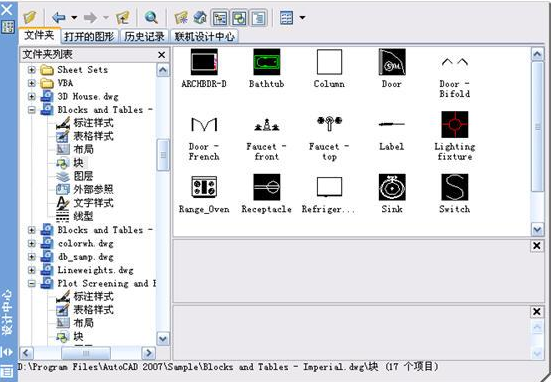This screenshot has height=382, width=551.
Task: Click the Home icon in the toolbar
Action: click(x=200, y=18)
